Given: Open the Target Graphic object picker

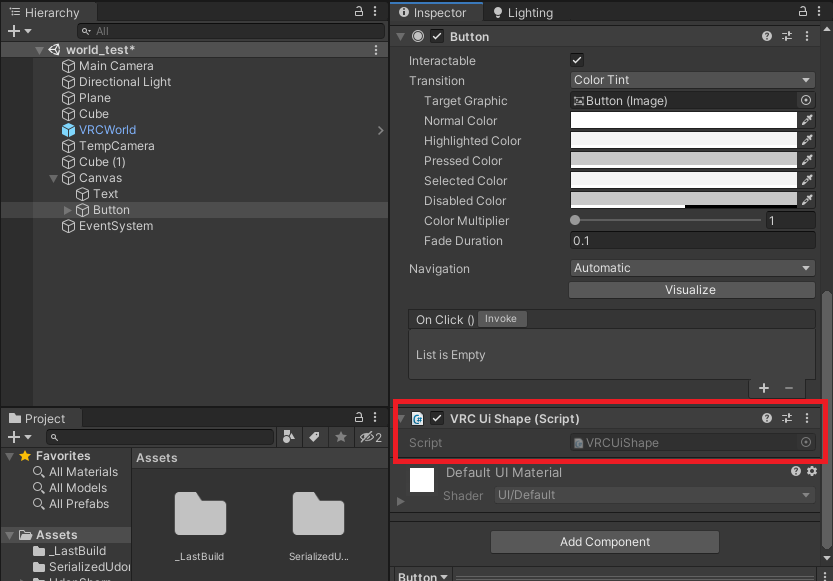Looking at the screenshot, I should pyautogui.click(x=806, y=100).
